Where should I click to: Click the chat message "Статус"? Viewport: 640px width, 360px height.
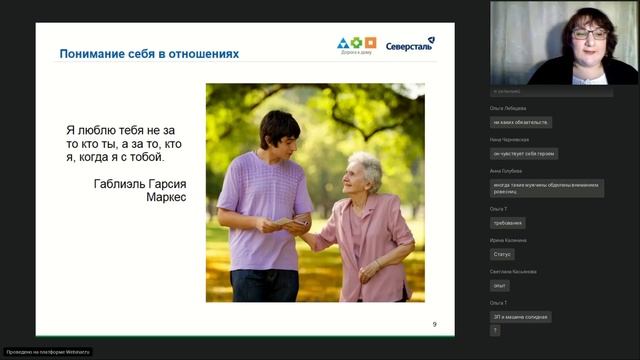click(502, 254)
